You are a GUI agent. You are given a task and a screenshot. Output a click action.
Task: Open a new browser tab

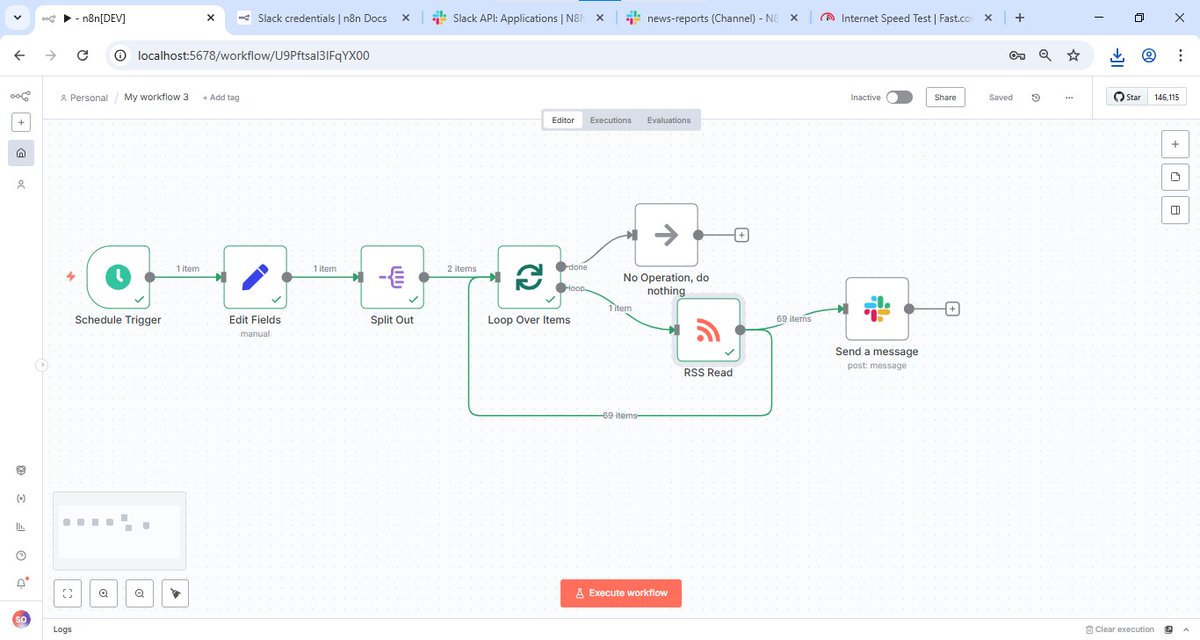[1020, 18]
